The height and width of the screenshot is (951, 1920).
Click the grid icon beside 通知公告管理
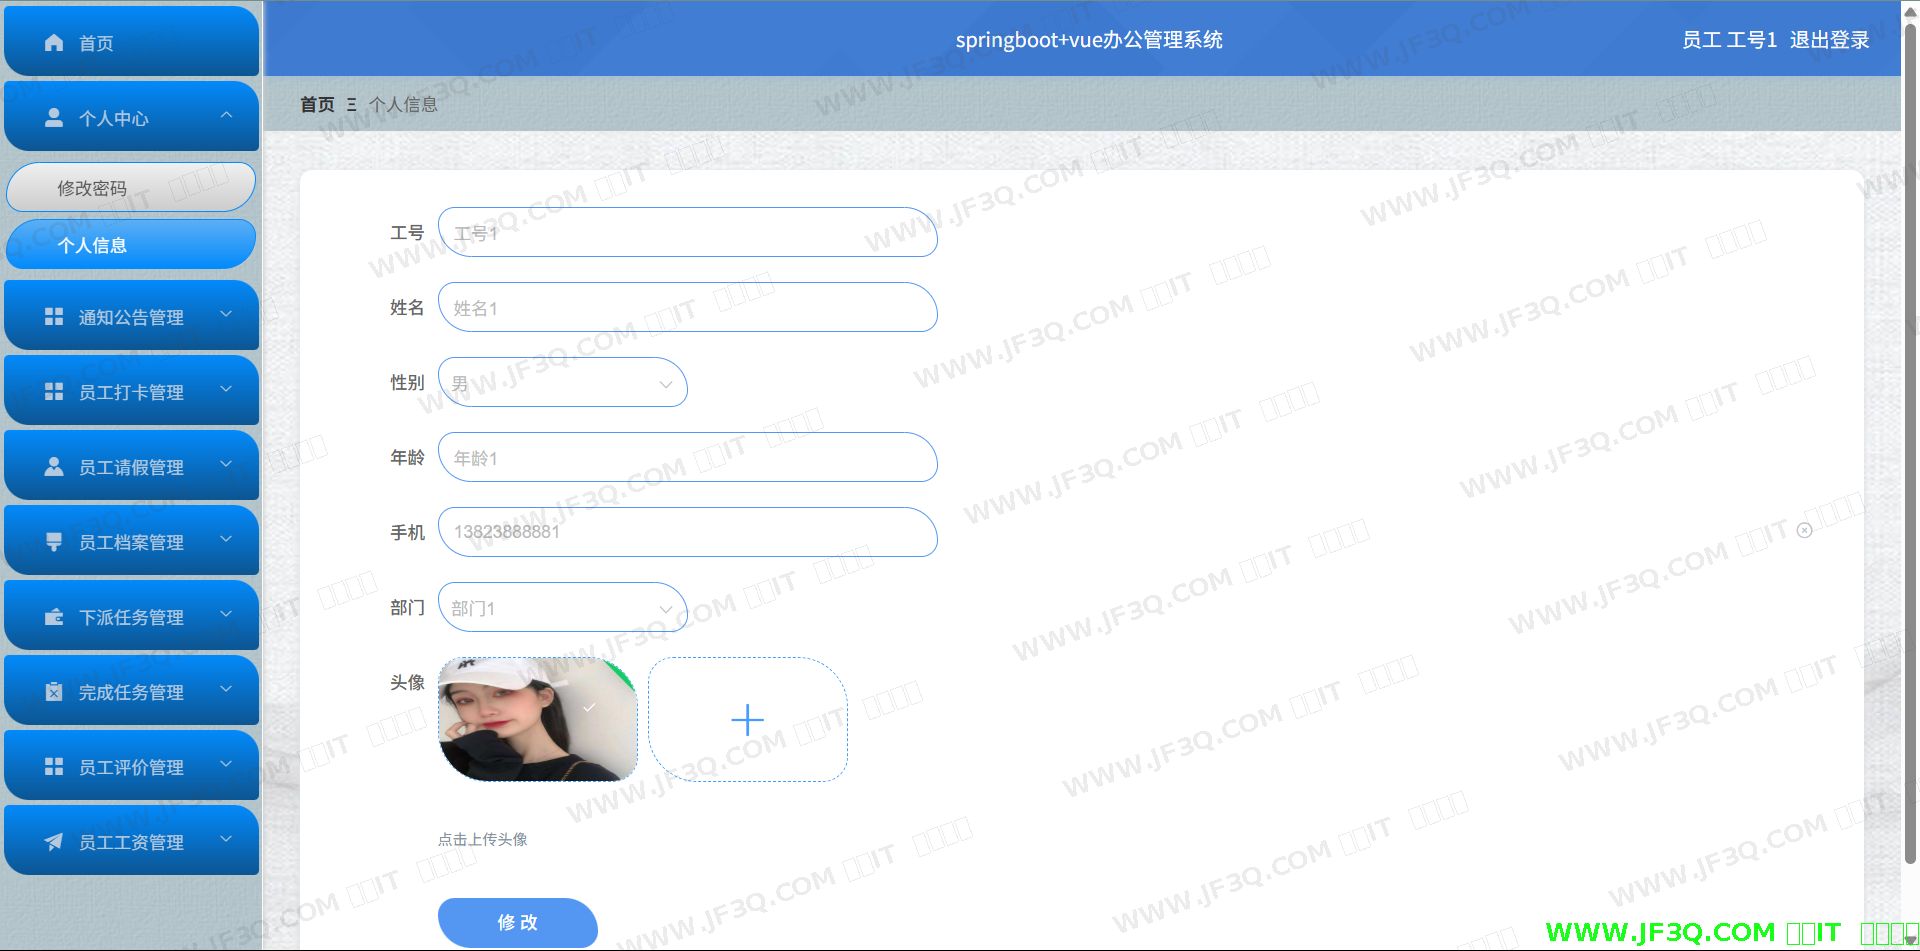pos(54,317)
